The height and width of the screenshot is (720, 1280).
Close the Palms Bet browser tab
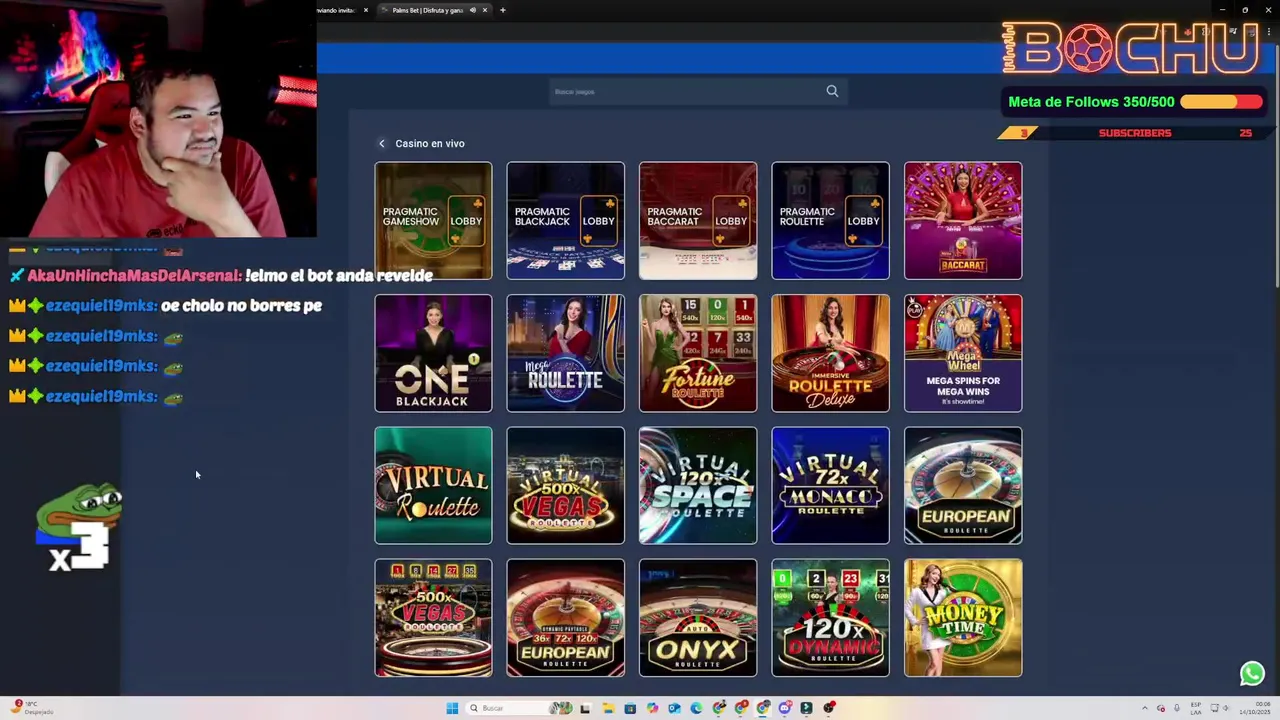[x=485, y=10]
